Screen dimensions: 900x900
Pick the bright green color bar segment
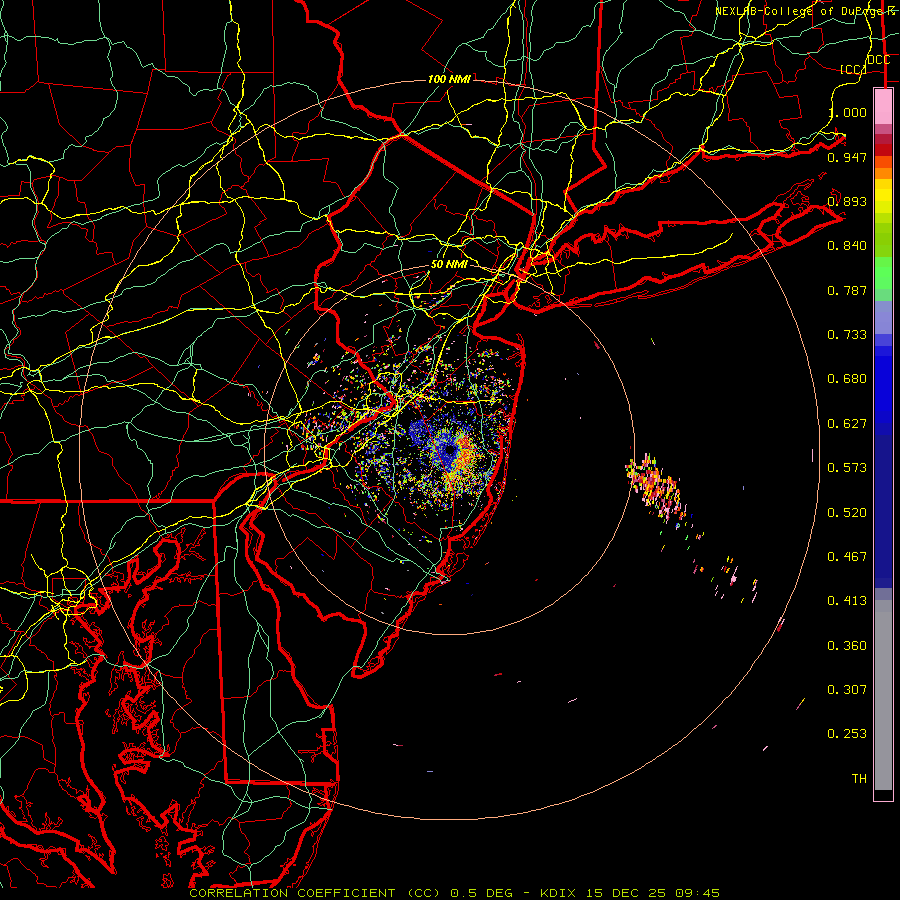(883, 273)
